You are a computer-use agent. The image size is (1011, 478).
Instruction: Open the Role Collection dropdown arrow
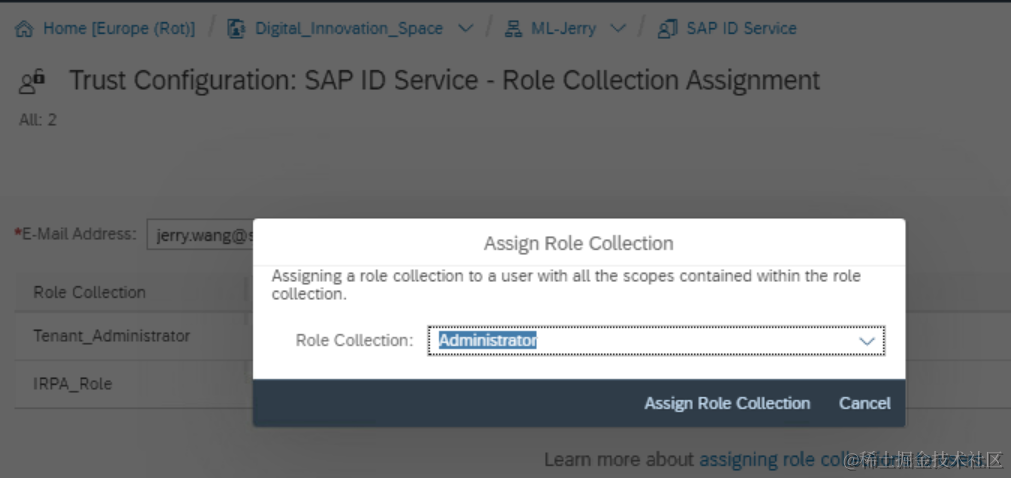pos(867,341)
